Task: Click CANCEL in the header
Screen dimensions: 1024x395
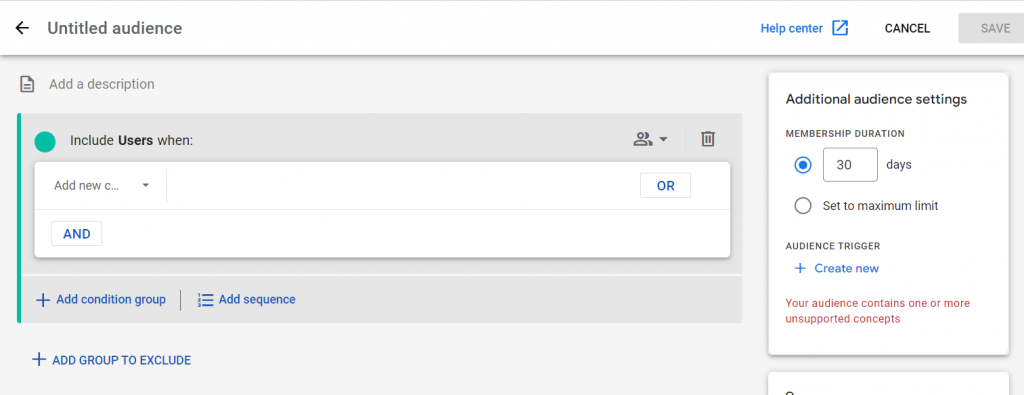Action: (x=907, y=28)
